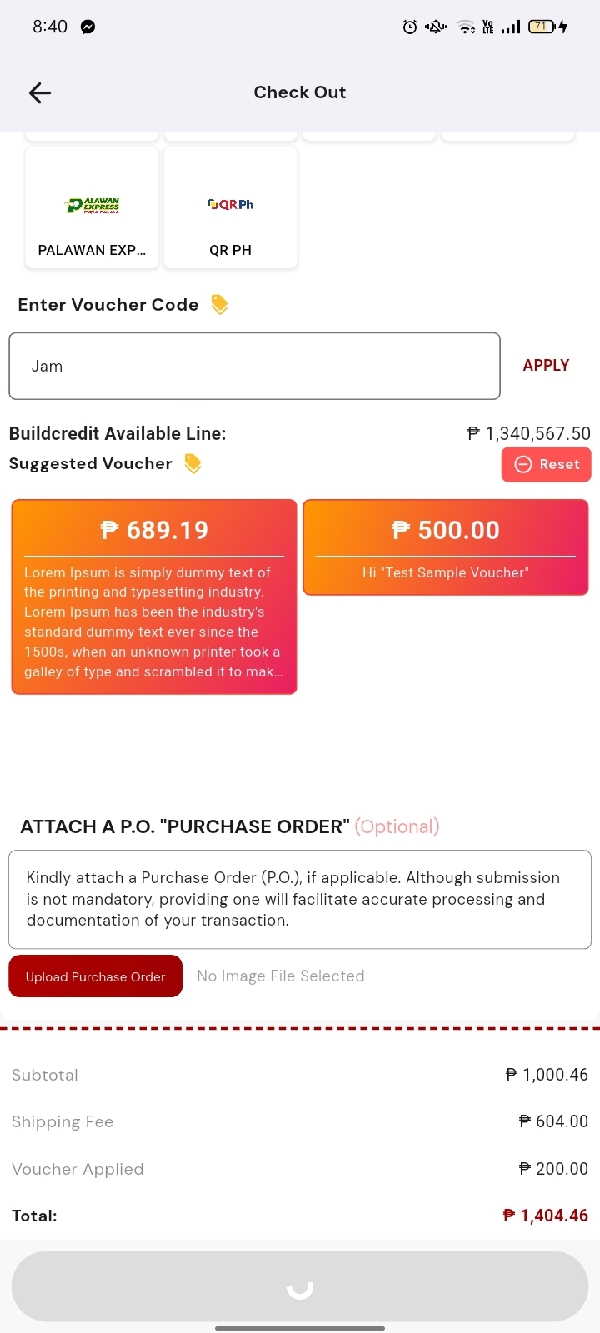Click the Reset voucher button
600x1333 pixels.
coord(546,464)
